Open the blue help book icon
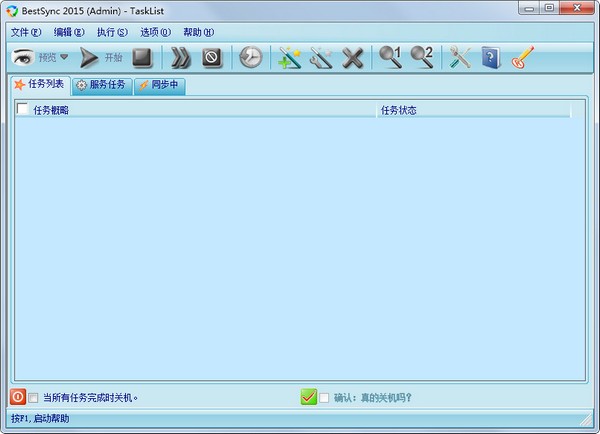This screenshot has width=600, height=434. [x=491, y=58]
